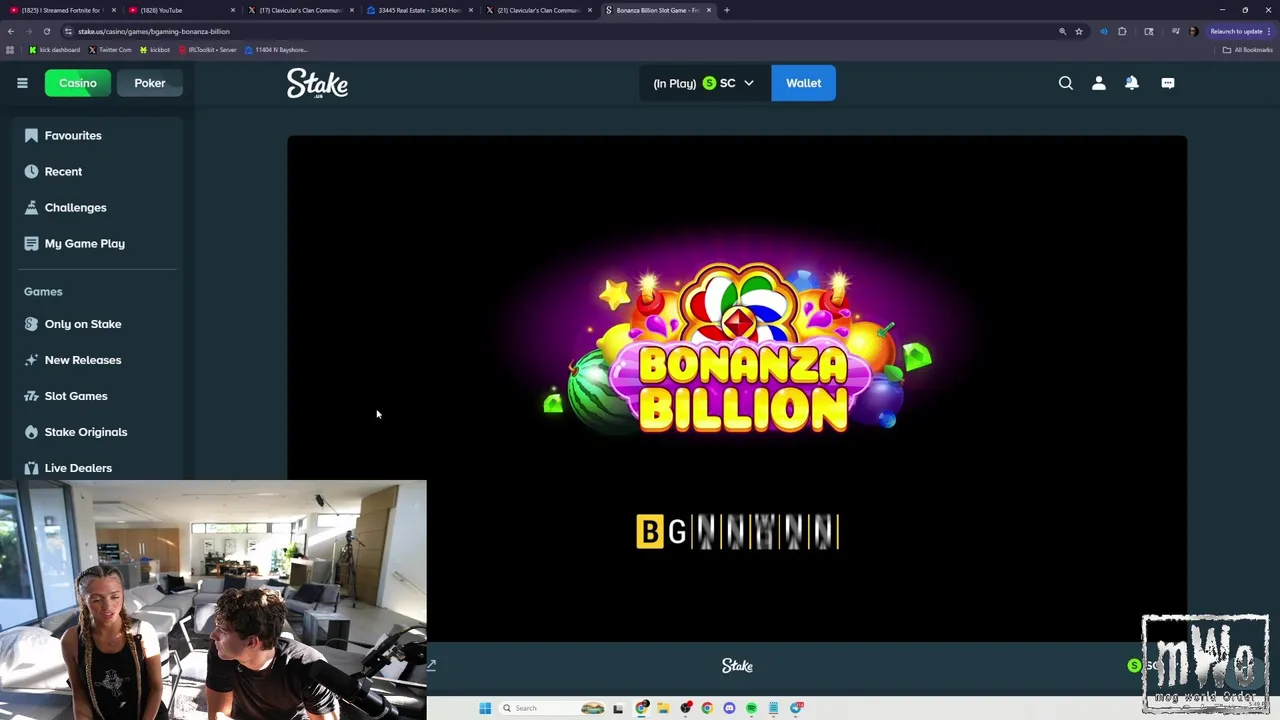Click the Challenges target icon
1280x720 pixels.
(31, 207)
